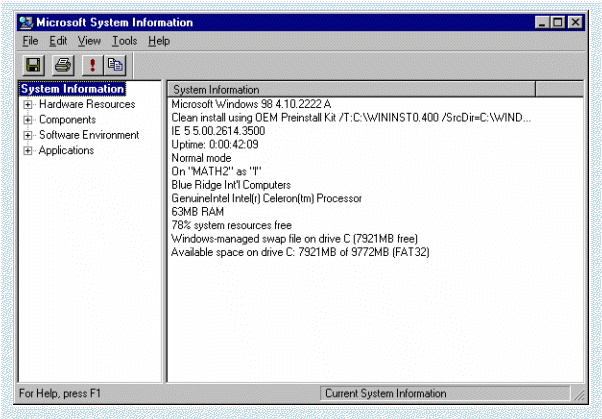Click the Microsoft Windows 98 4.10.2222 A line
This screenshot has height=419, width=602.
pos(251,104)
